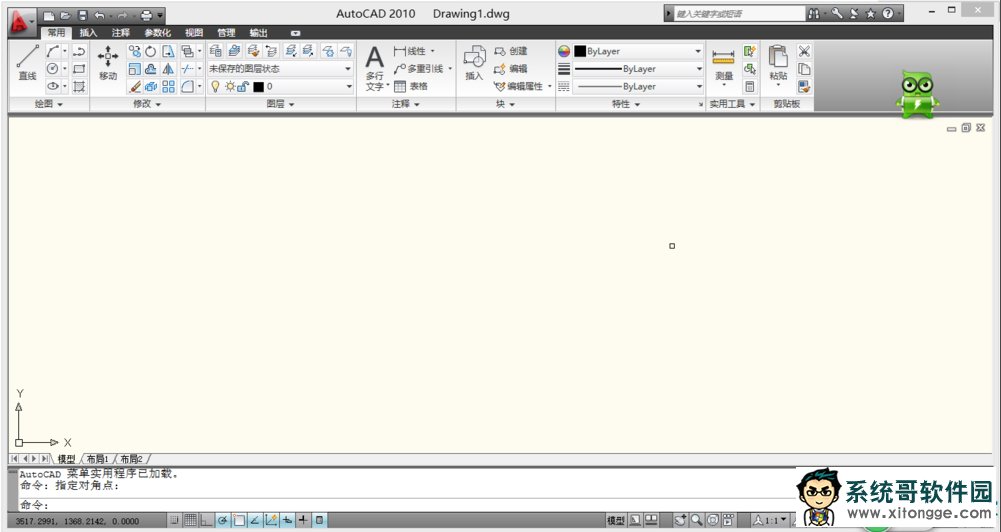Click the Insert block (插入) icon
This screenshot has height=532, width=1001.
[474, 62]
